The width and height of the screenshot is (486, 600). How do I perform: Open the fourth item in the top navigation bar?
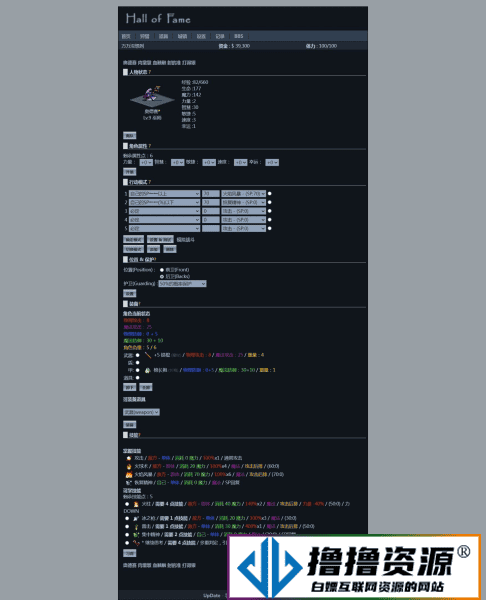(182, 36)
